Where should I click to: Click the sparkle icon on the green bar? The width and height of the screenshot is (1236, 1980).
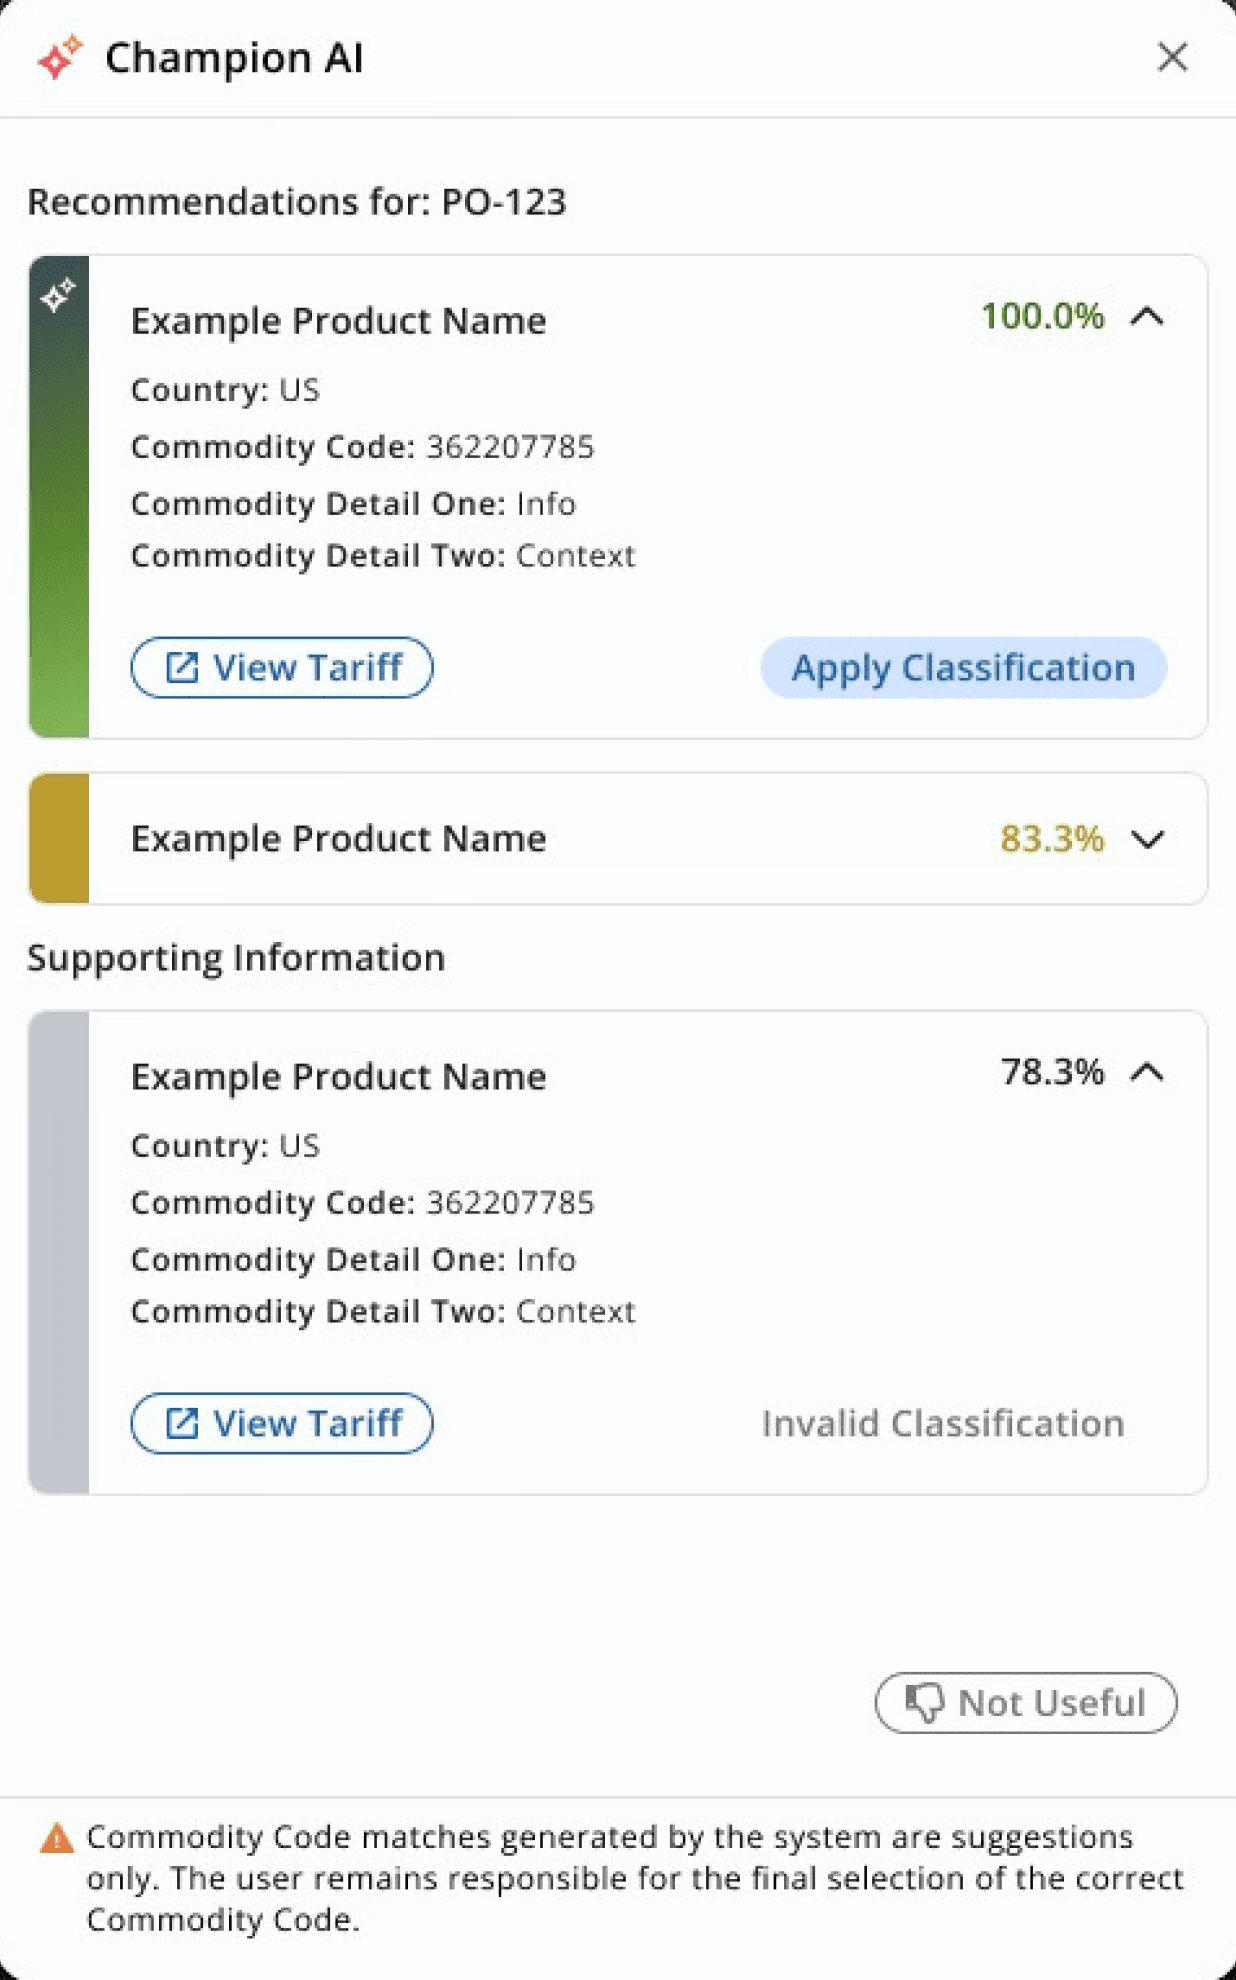[58, 295]
